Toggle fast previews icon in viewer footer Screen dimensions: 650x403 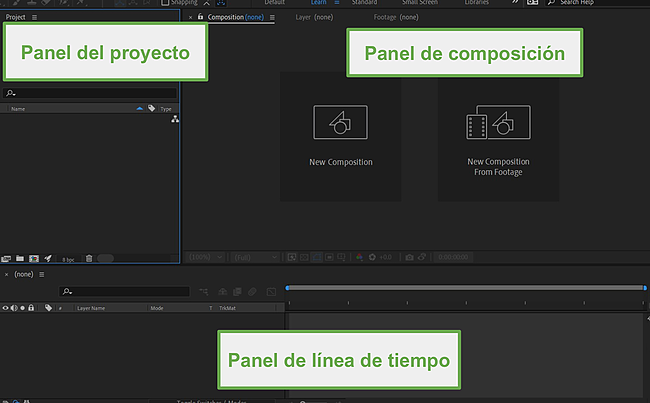point(292,257)
